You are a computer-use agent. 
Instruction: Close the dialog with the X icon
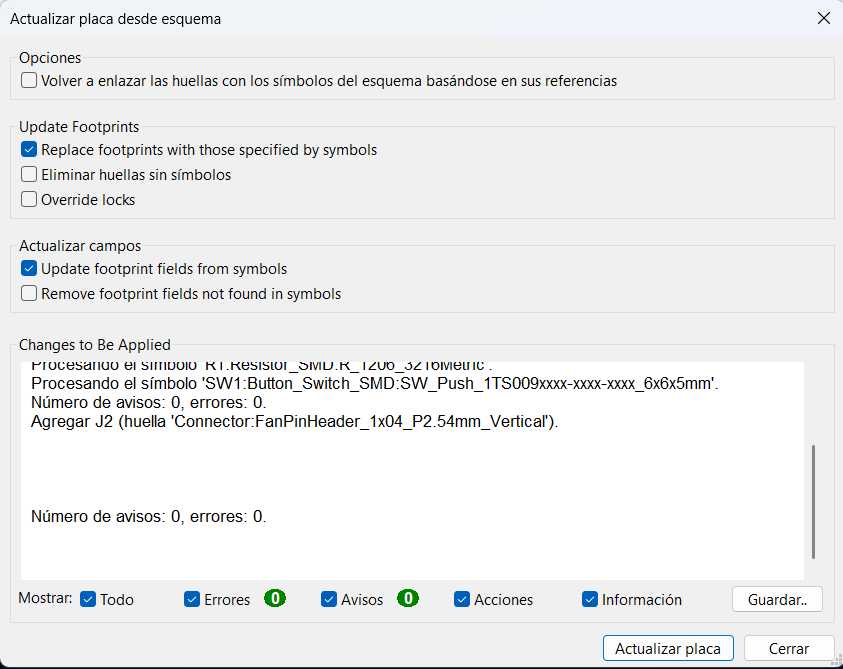pyautogui.click(x=823, y=18)
